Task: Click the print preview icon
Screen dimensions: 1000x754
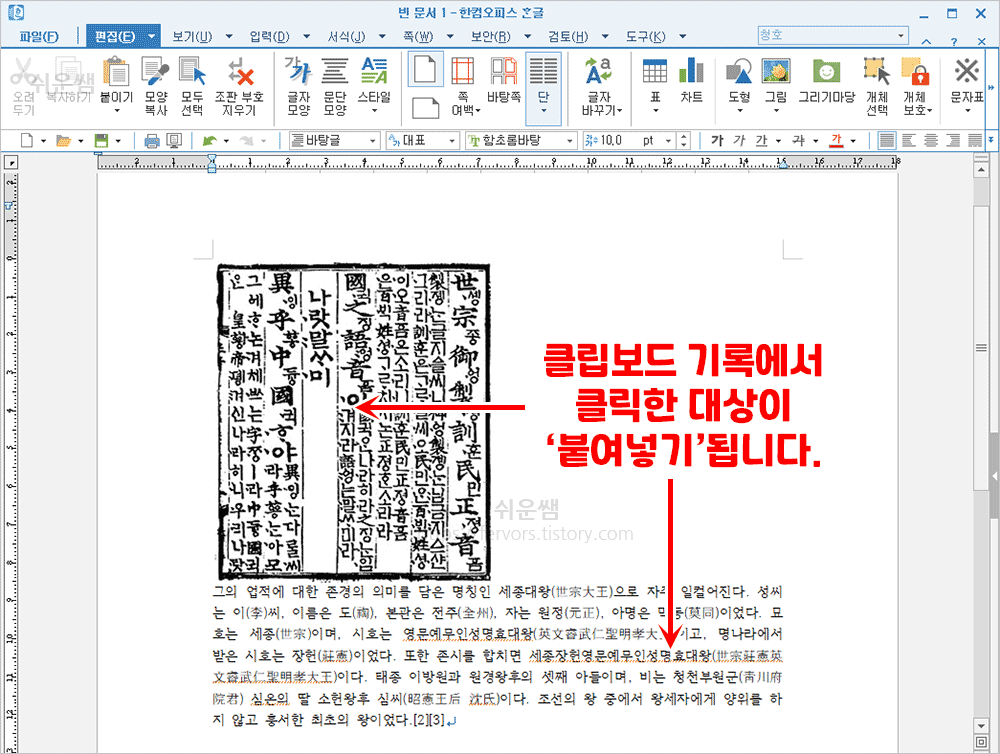Action: coord(174,140)
